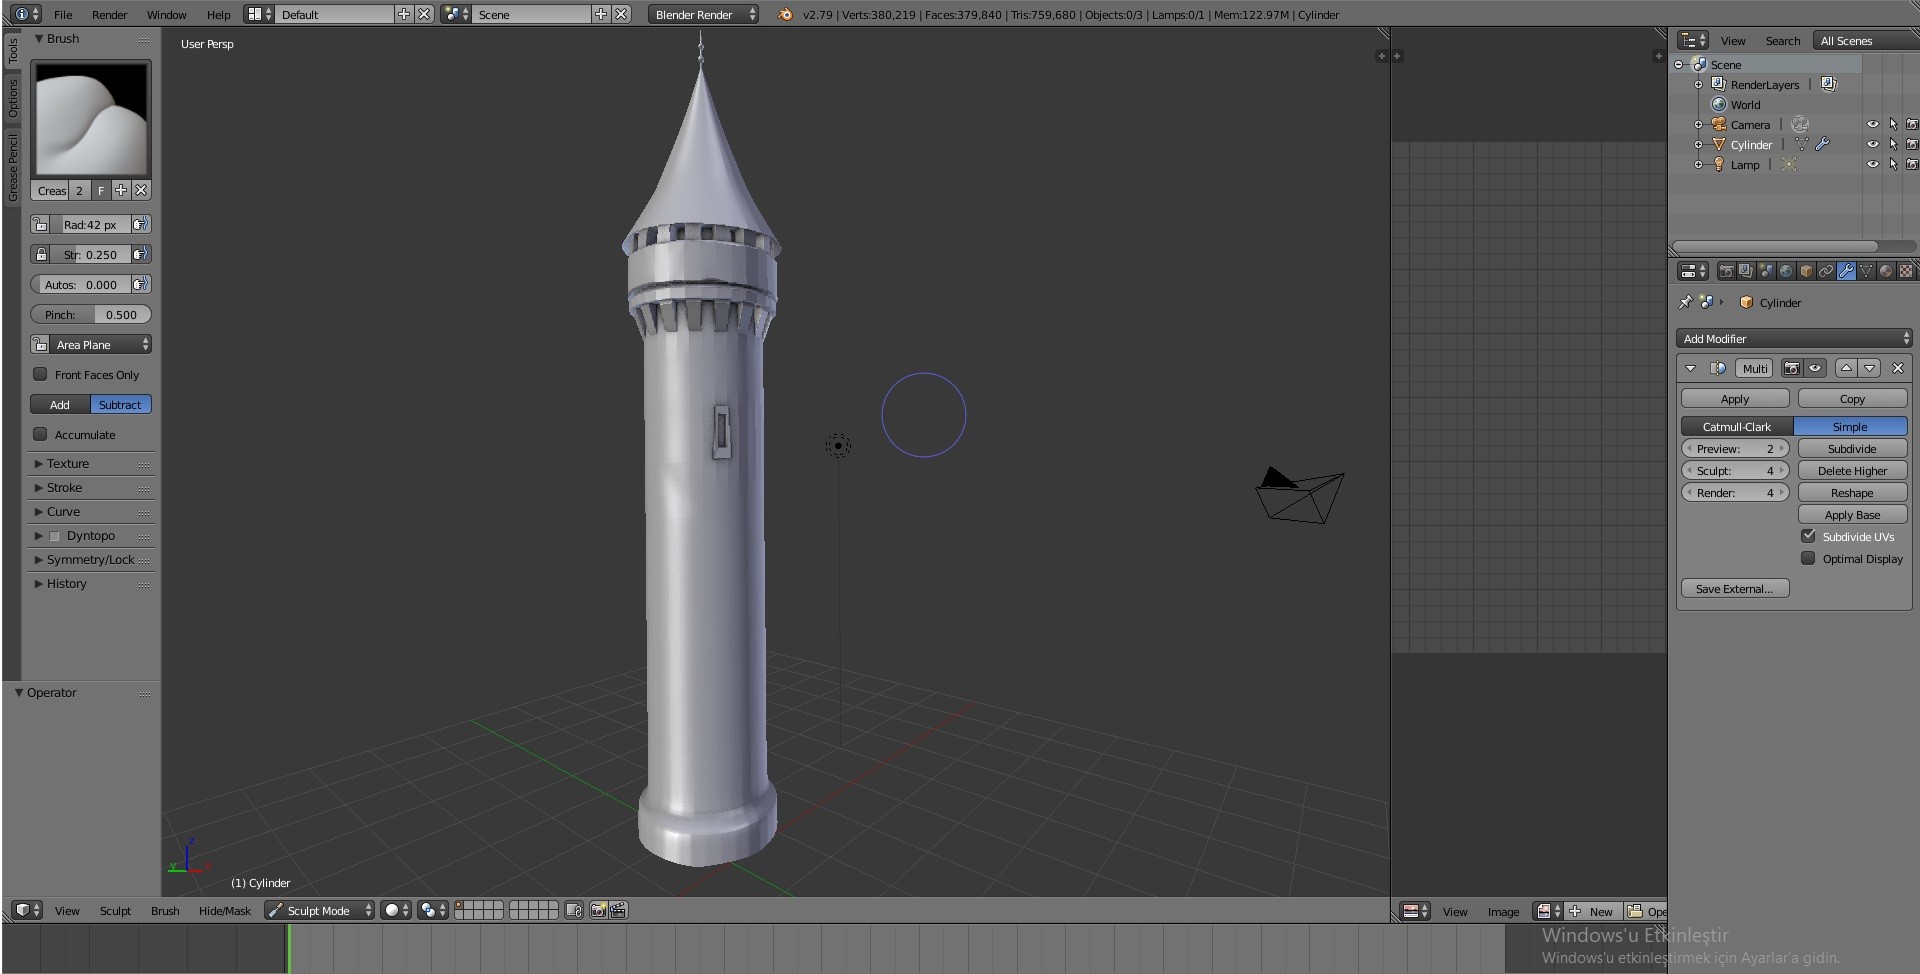Viewport: 1920px width, 974px height.
Task: Open the Mesh Data tab triangle icon
Action: [1866, 271]
